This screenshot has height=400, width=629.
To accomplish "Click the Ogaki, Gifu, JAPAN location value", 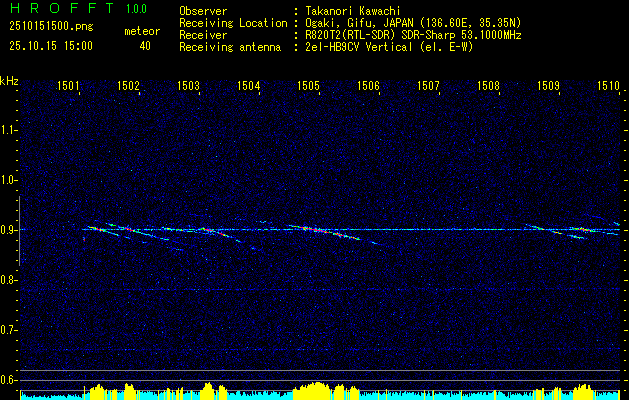I will click(413, 23).
